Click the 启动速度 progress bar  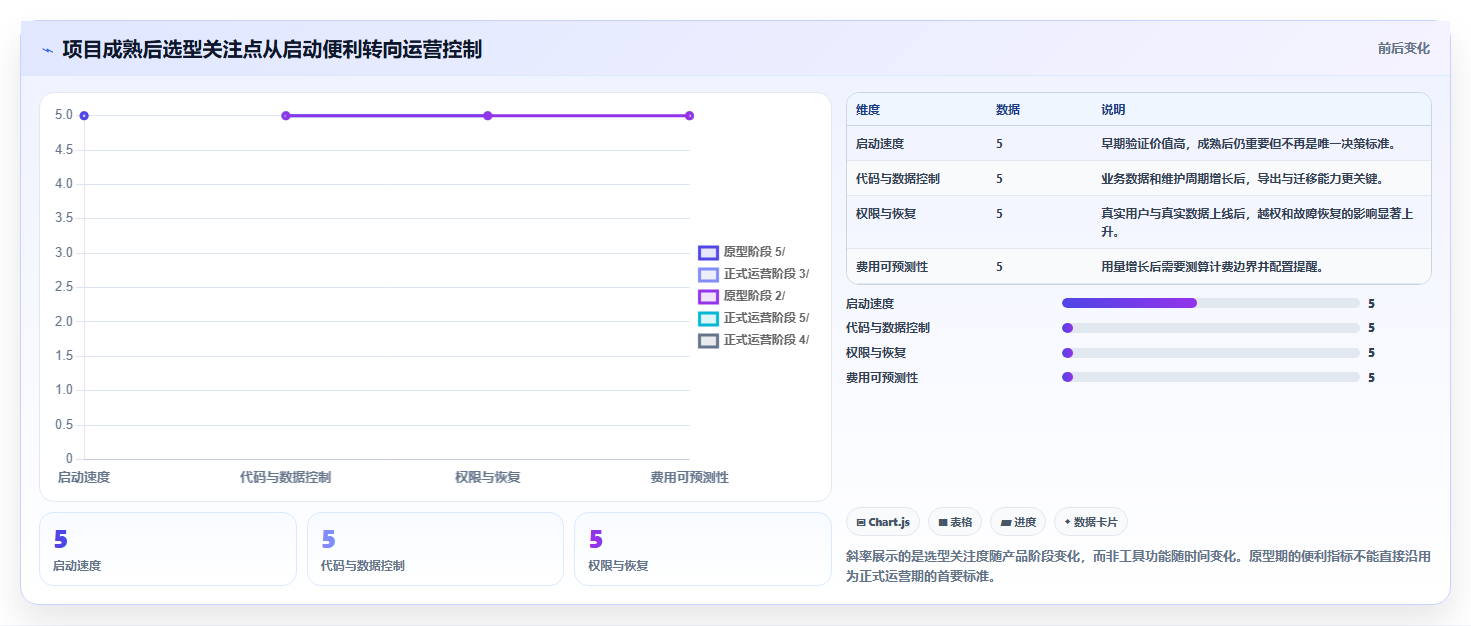point(1210,303)
